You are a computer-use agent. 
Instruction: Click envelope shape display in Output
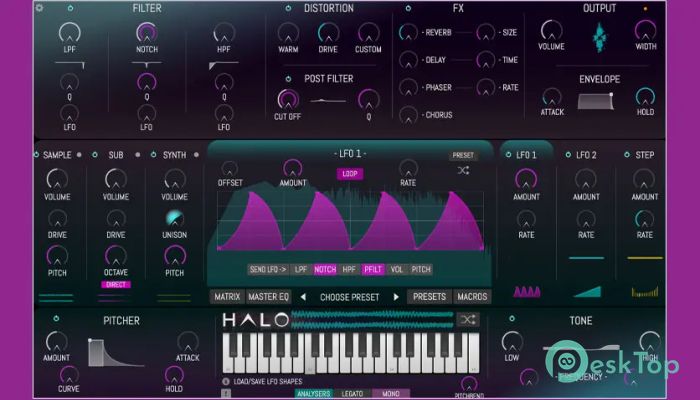click(596, 101)
